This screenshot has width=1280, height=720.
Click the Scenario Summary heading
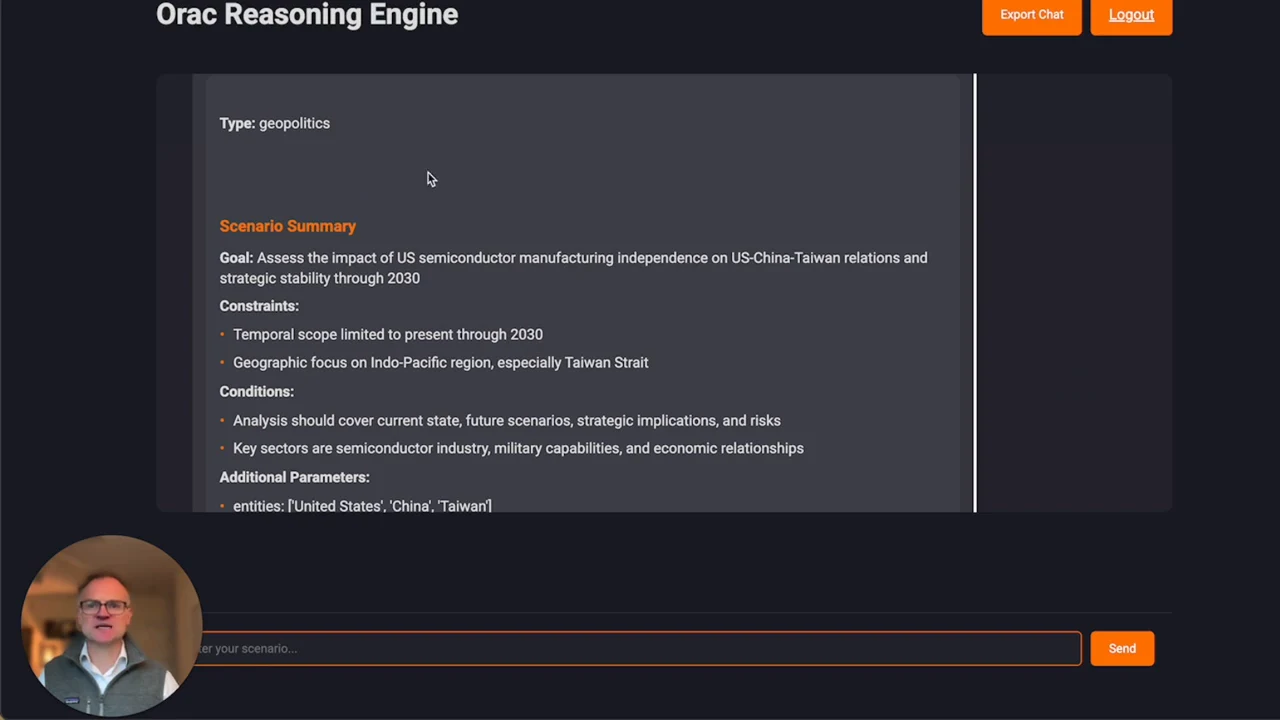(x=288, y=226)
